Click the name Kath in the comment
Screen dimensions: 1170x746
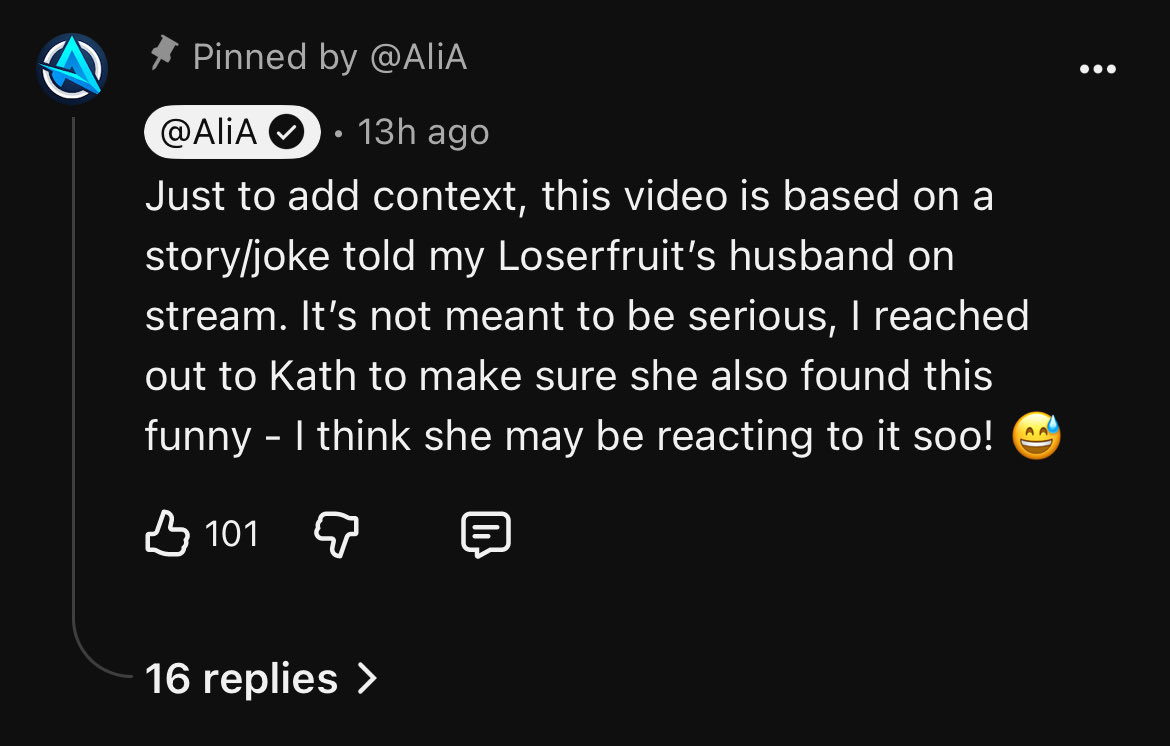point(312,375)
